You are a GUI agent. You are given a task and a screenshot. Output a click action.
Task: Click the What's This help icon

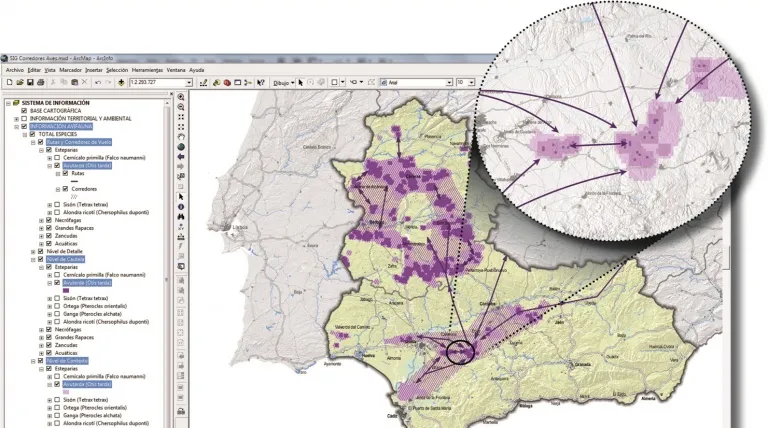tap(261, 83)
